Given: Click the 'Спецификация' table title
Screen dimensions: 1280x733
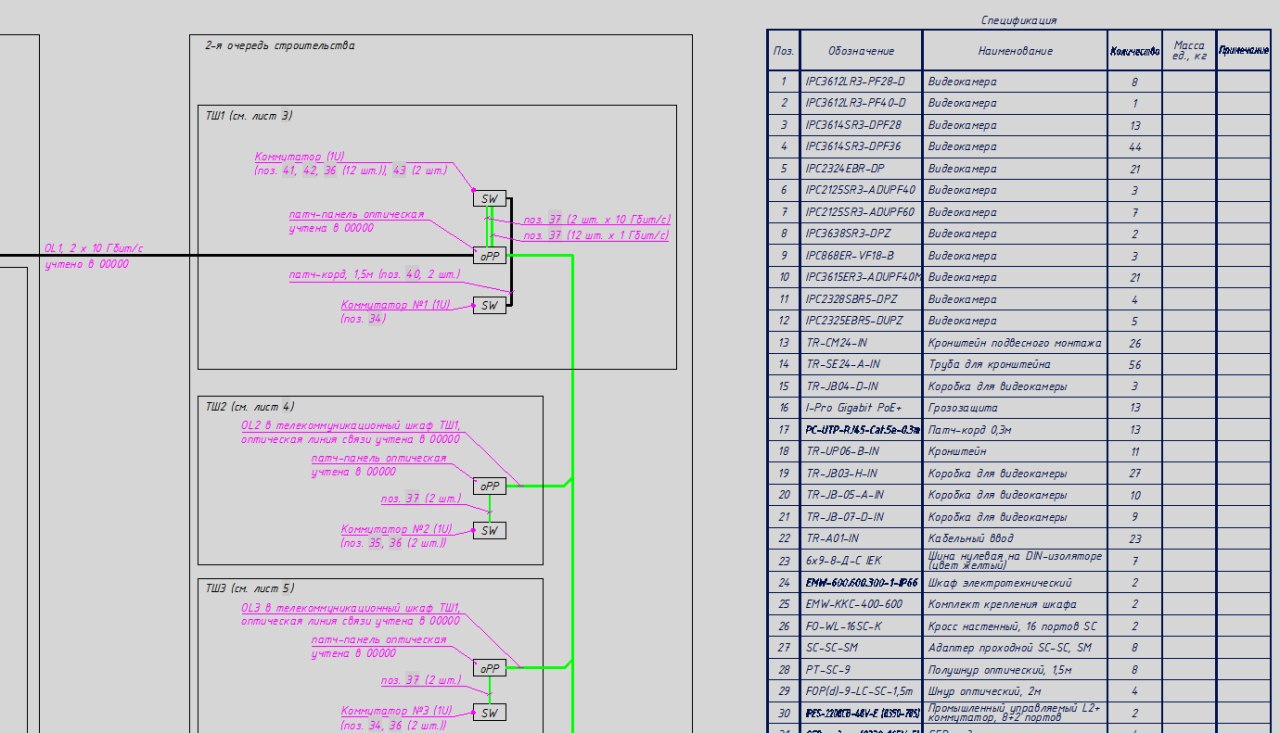Looking at the screenshot, I should [1019, 20].
